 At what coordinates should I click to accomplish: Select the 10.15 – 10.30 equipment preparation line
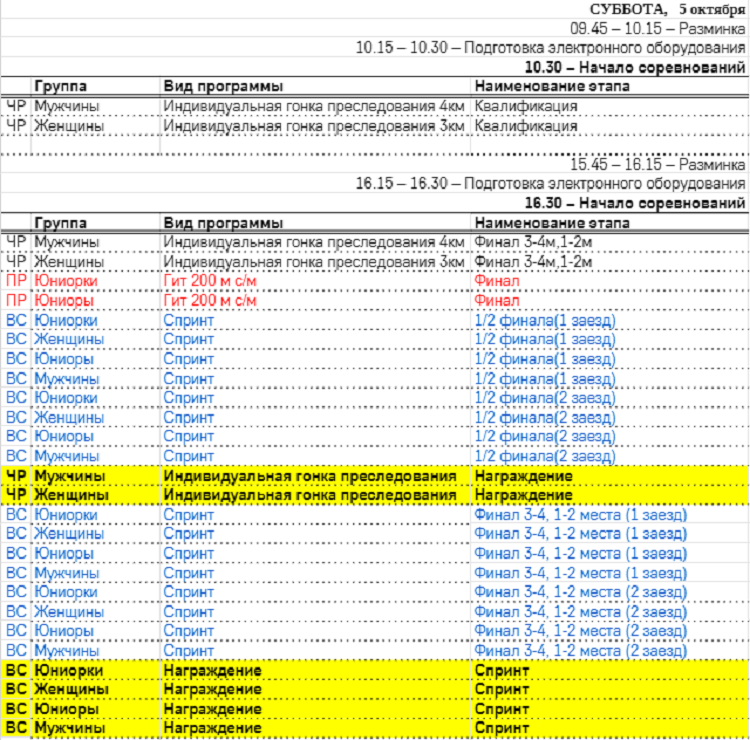tap(550, 48)
